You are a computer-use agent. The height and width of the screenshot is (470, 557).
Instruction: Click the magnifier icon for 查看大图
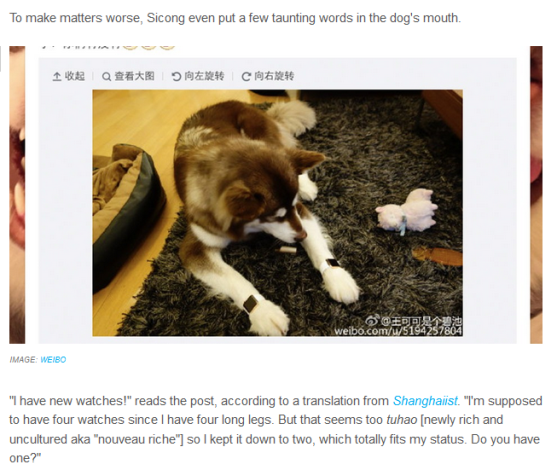tap(106, 76)
